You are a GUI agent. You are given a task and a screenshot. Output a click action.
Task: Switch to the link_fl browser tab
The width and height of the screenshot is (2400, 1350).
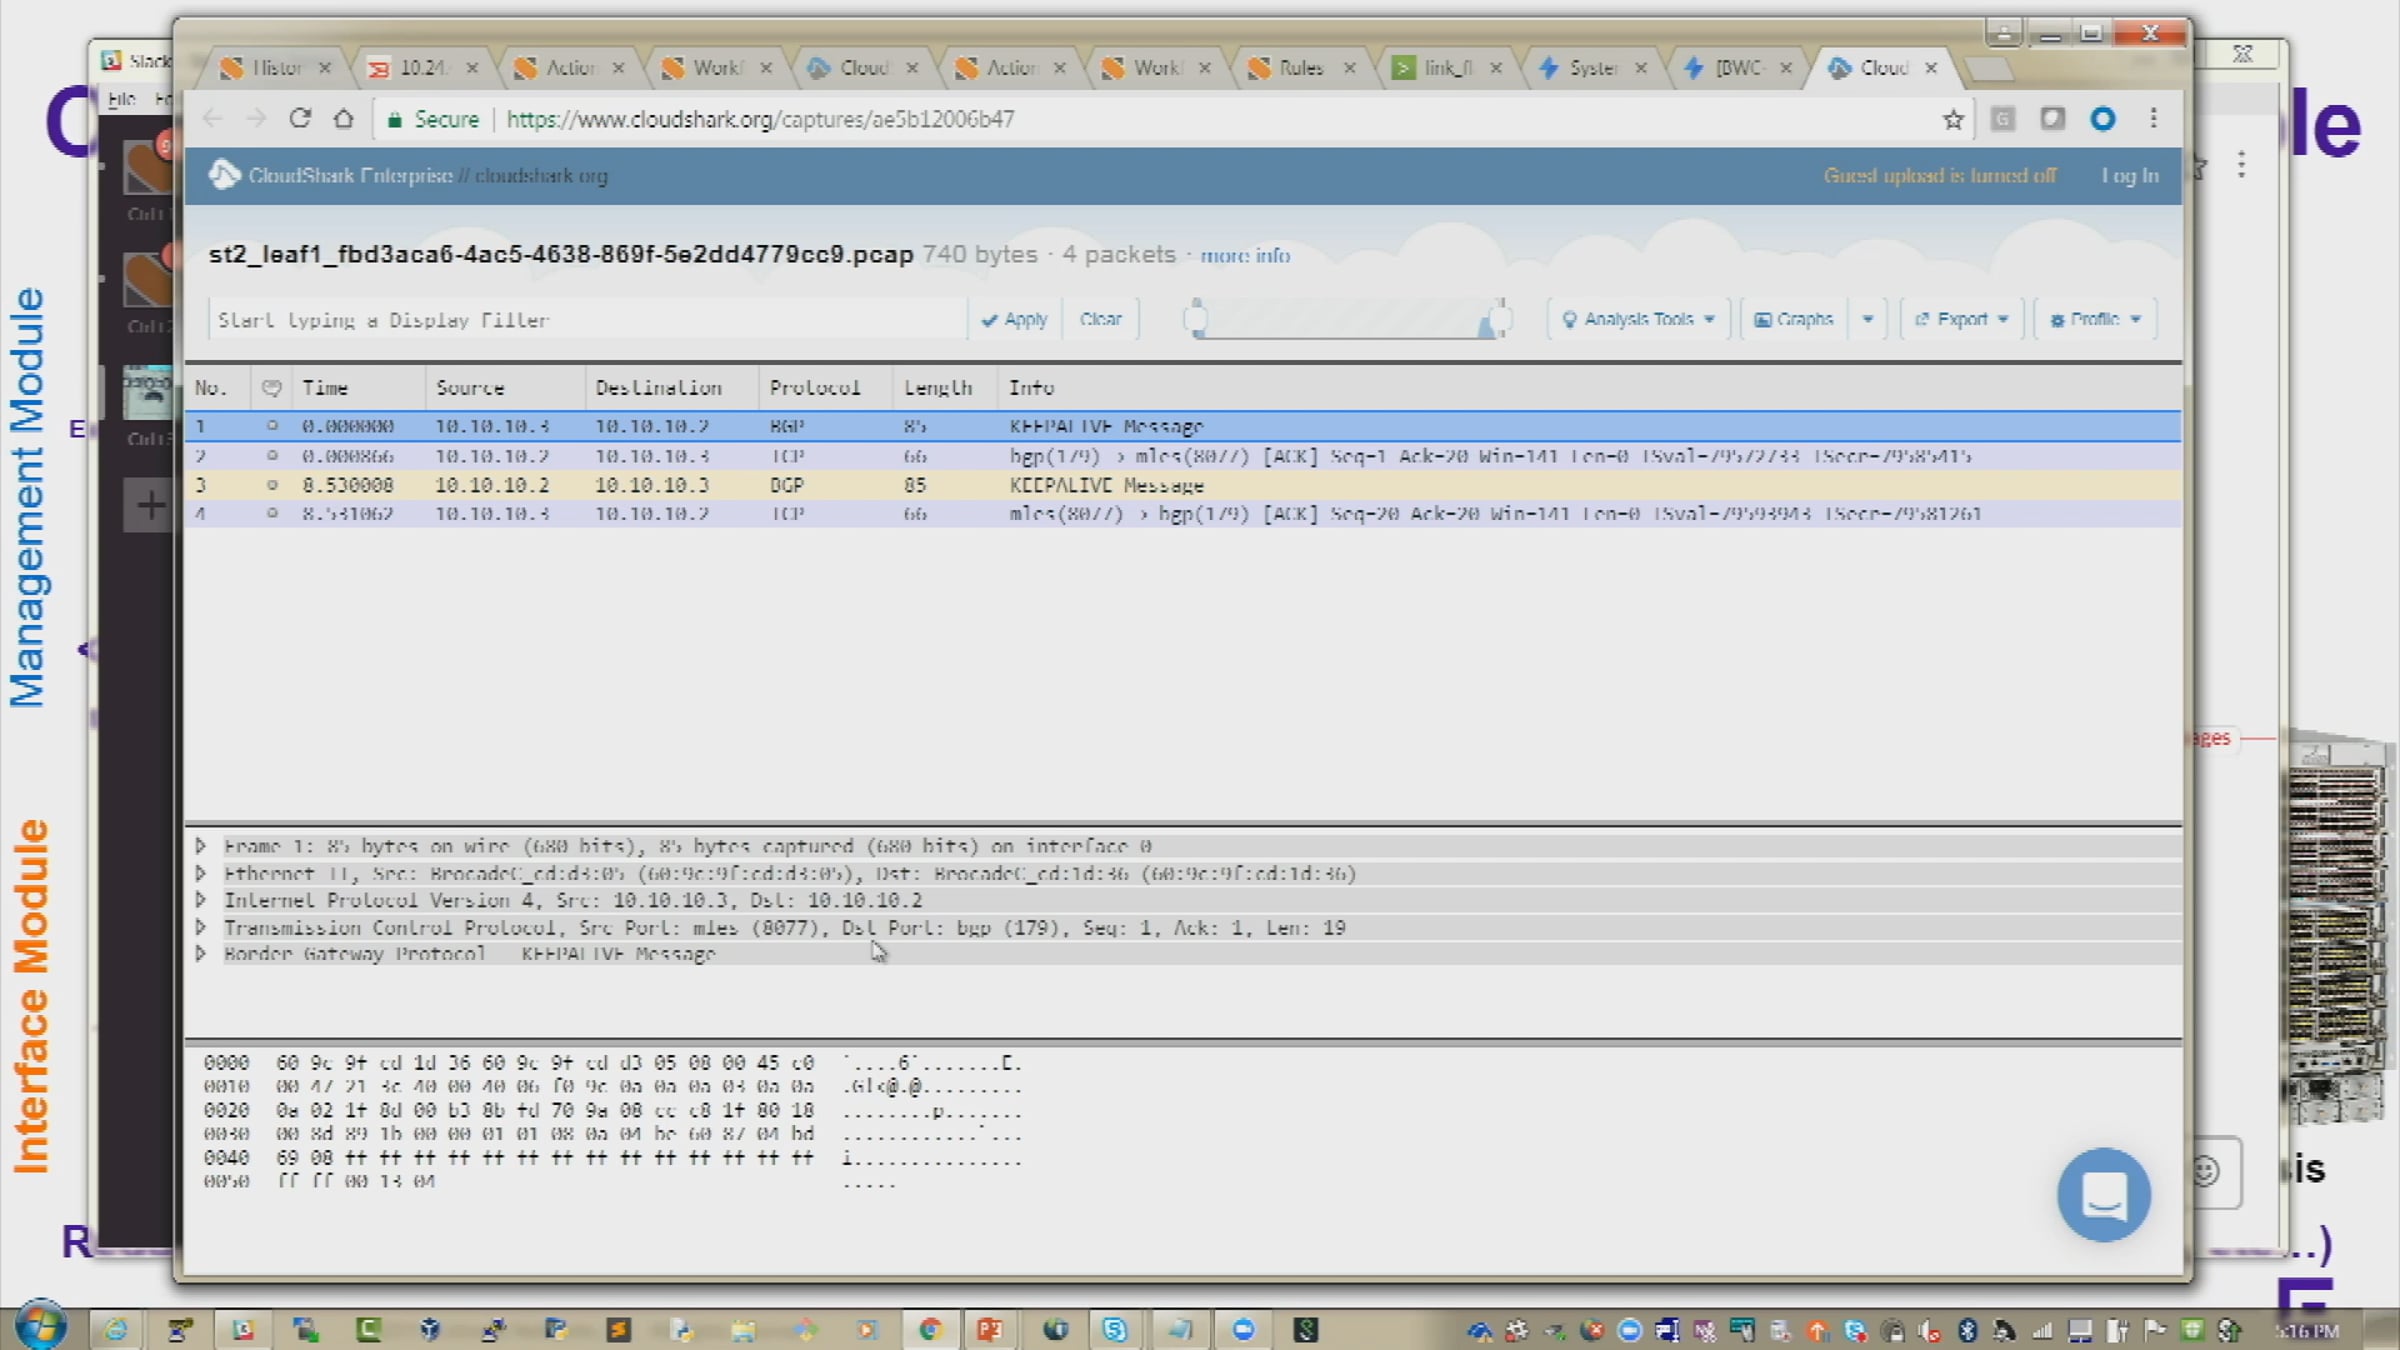tap(1446, 68)
